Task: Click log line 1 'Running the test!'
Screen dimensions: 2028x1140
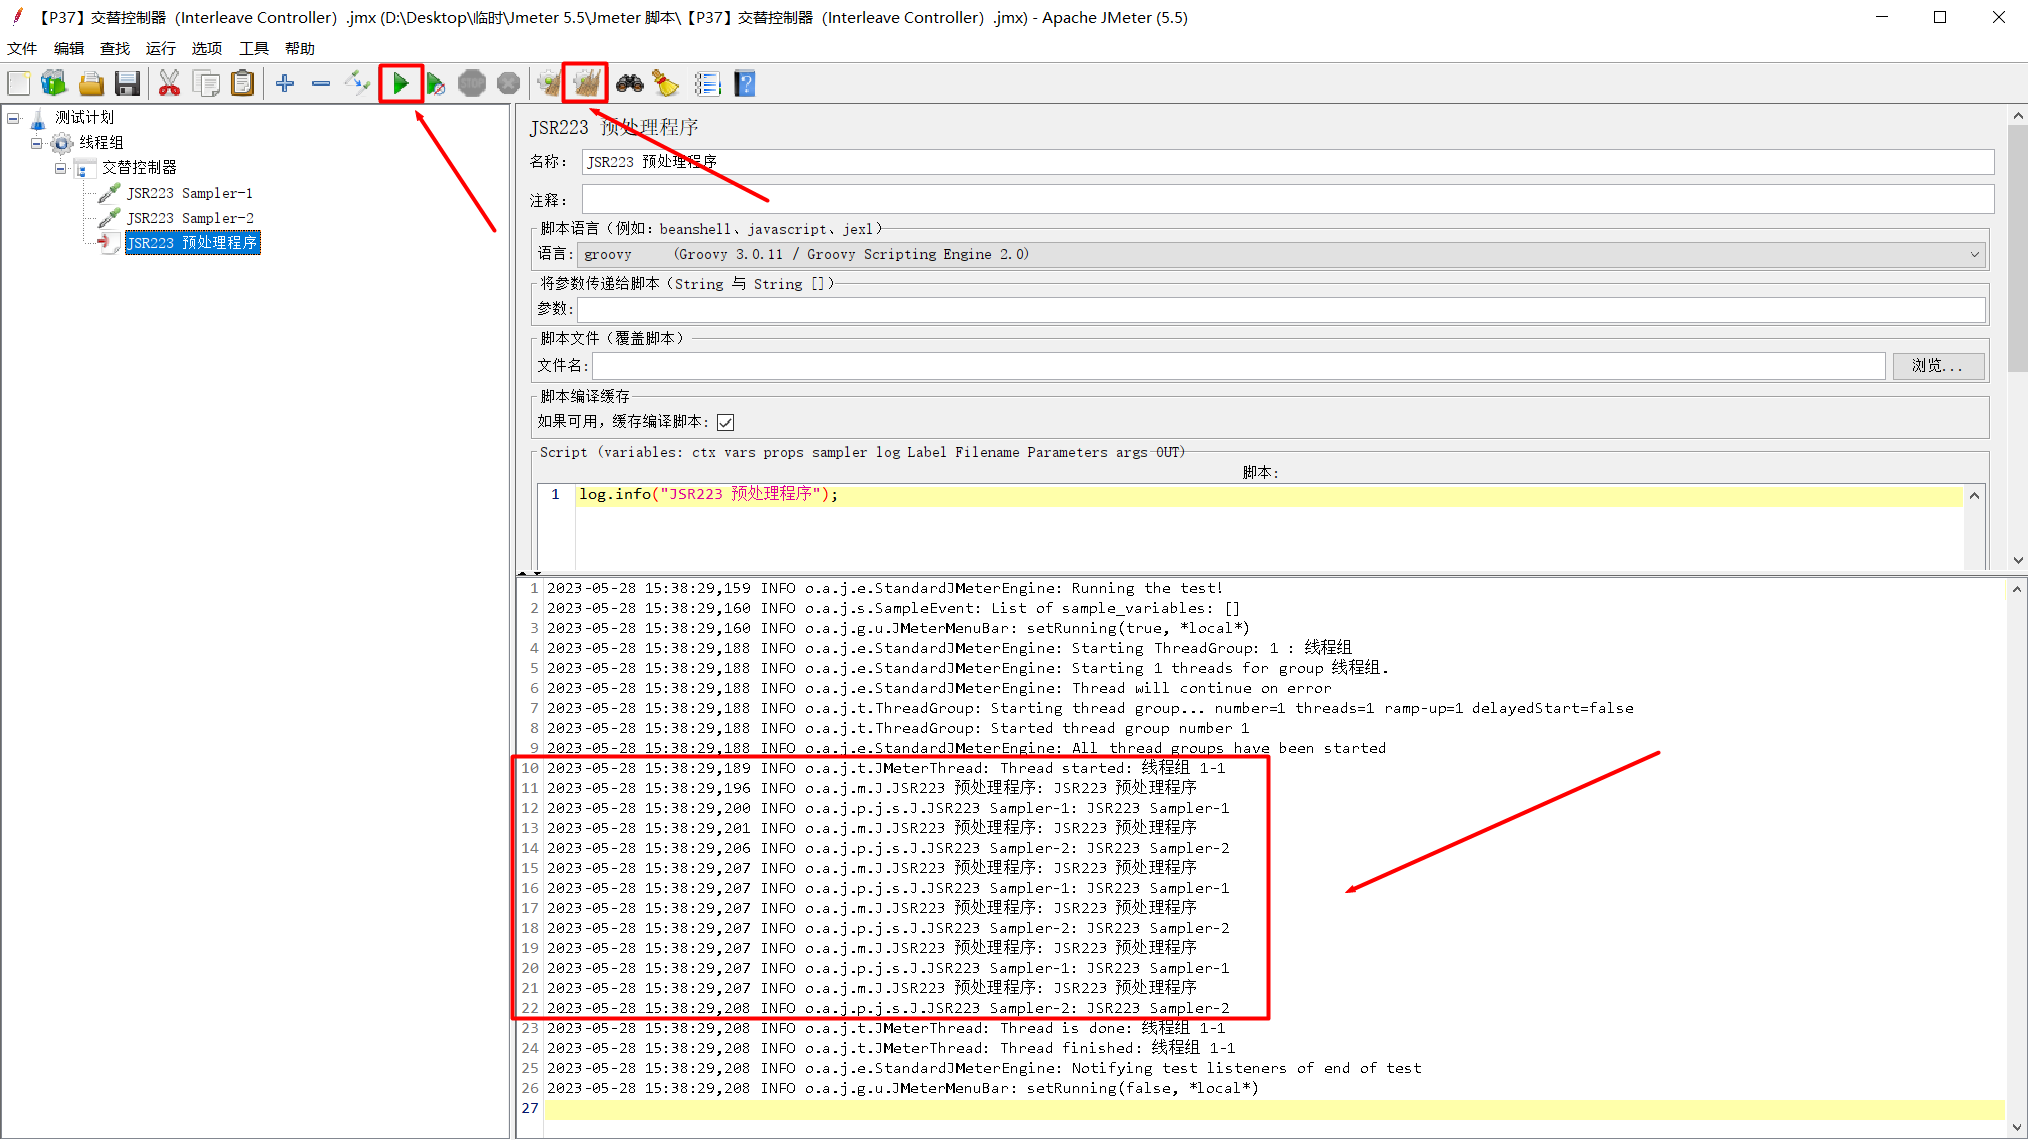Action: [x=884, y=589]
